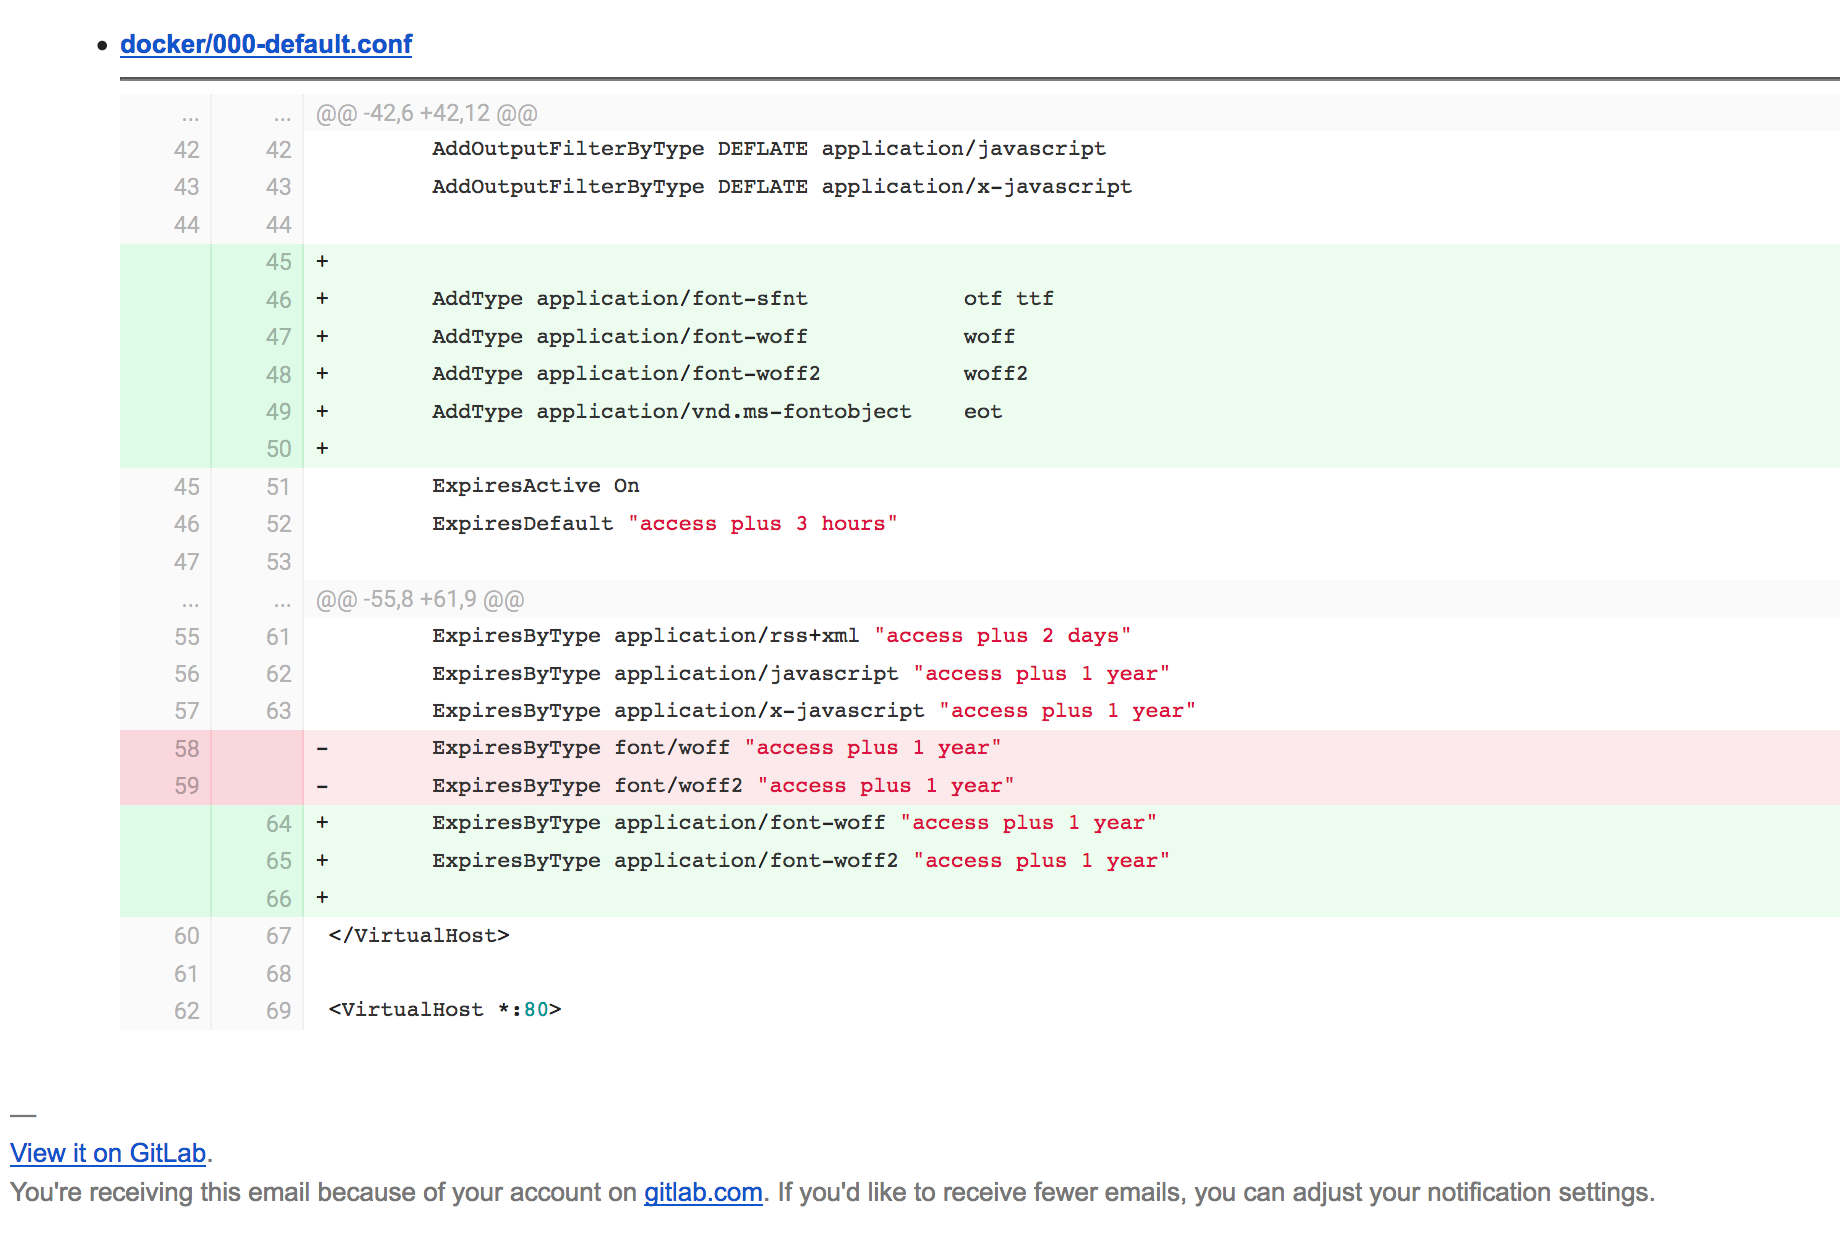Open the gitlab.com link in footer
The width and height of the screenshot is (1840, 1240).
point(702,1192)
